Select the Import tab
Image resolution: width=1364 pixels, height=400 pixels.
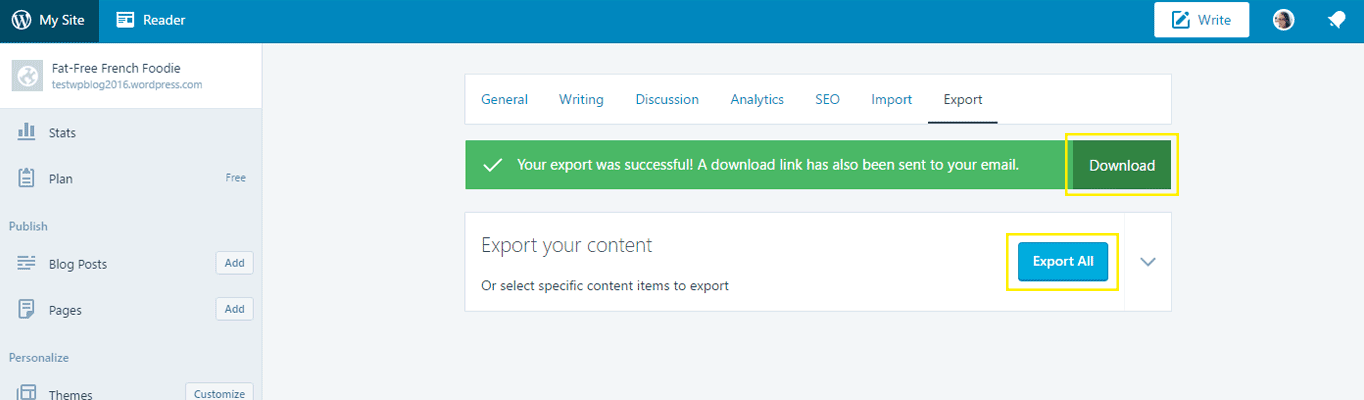click(x=891, y=99)
